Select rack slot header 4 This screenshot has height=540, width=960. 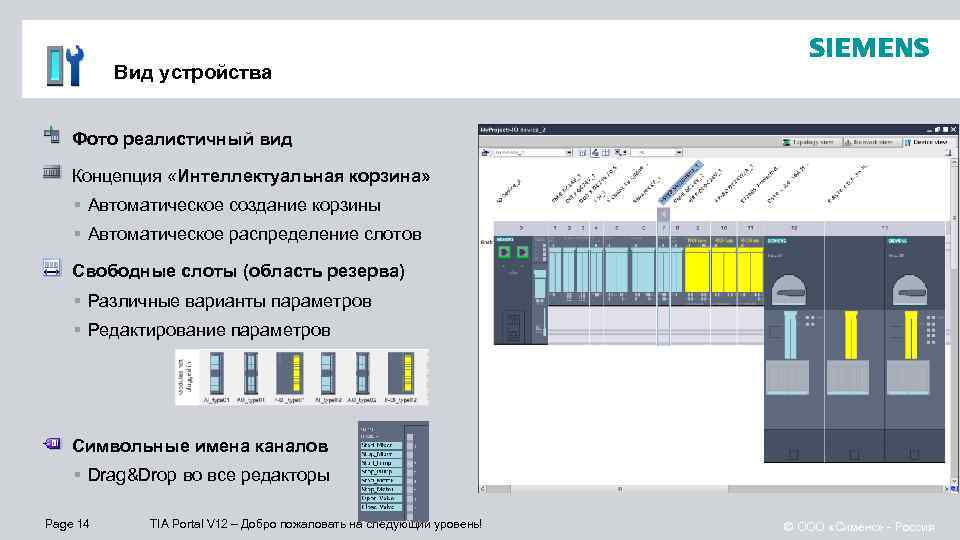point(596,228)
